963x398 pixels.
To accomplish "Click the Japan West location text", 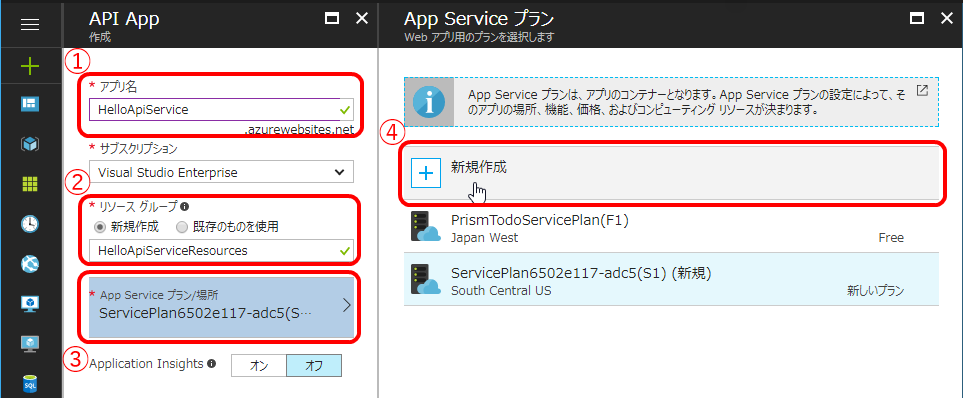I will click(x=485, y=238).
